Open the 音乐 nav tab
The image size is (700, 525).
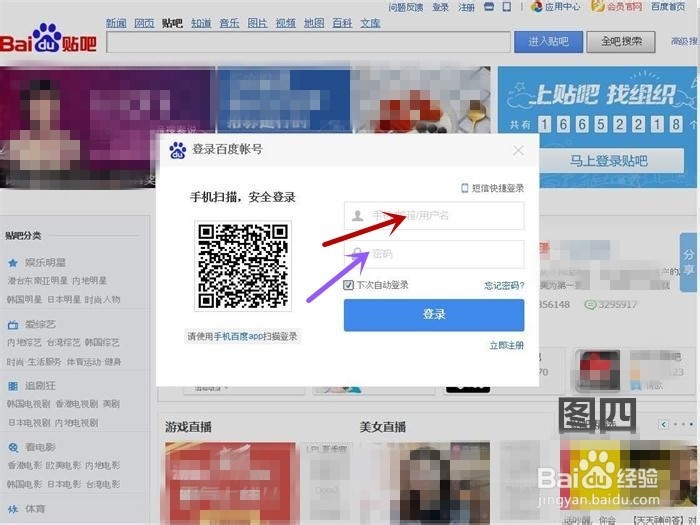point(229,23)
